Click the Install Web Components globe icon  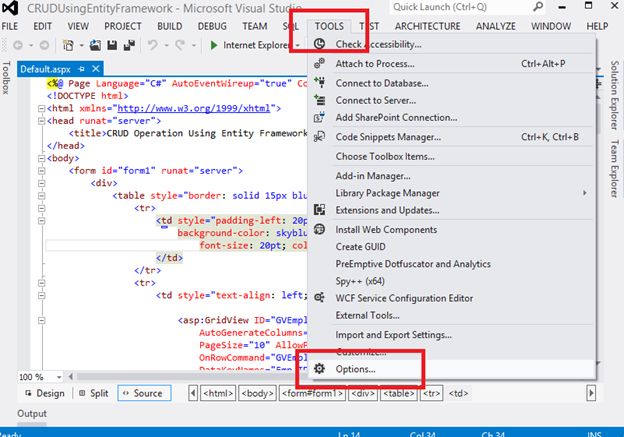(319, 229)
